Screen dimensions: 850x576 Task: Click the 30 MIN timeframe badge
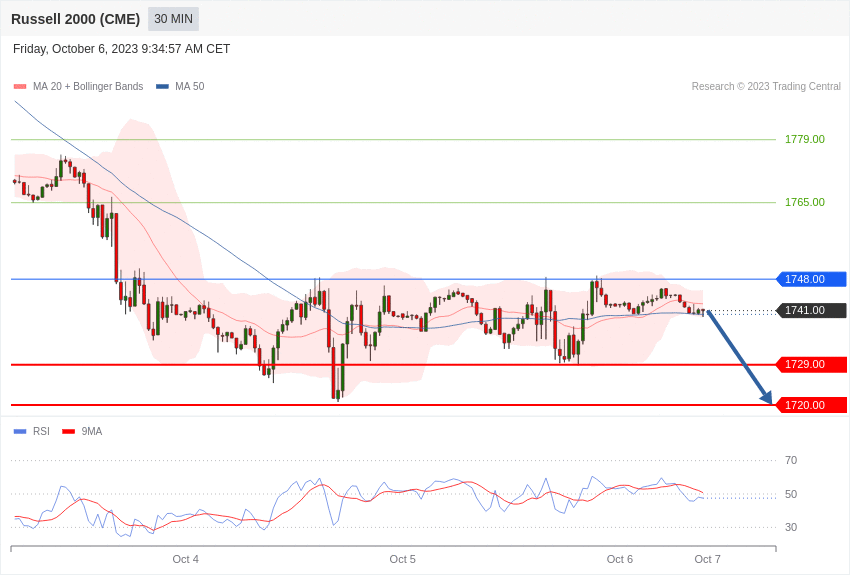173,19
